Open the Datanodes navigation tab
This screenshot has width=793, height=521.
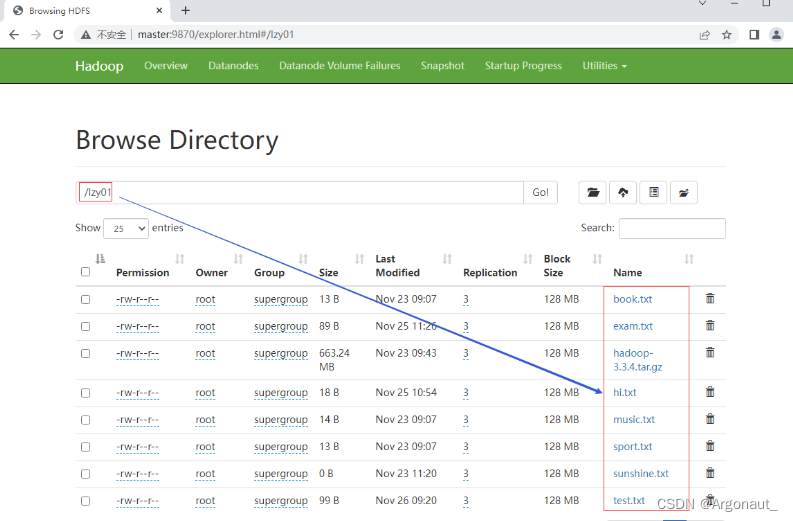tap(233, 66)
